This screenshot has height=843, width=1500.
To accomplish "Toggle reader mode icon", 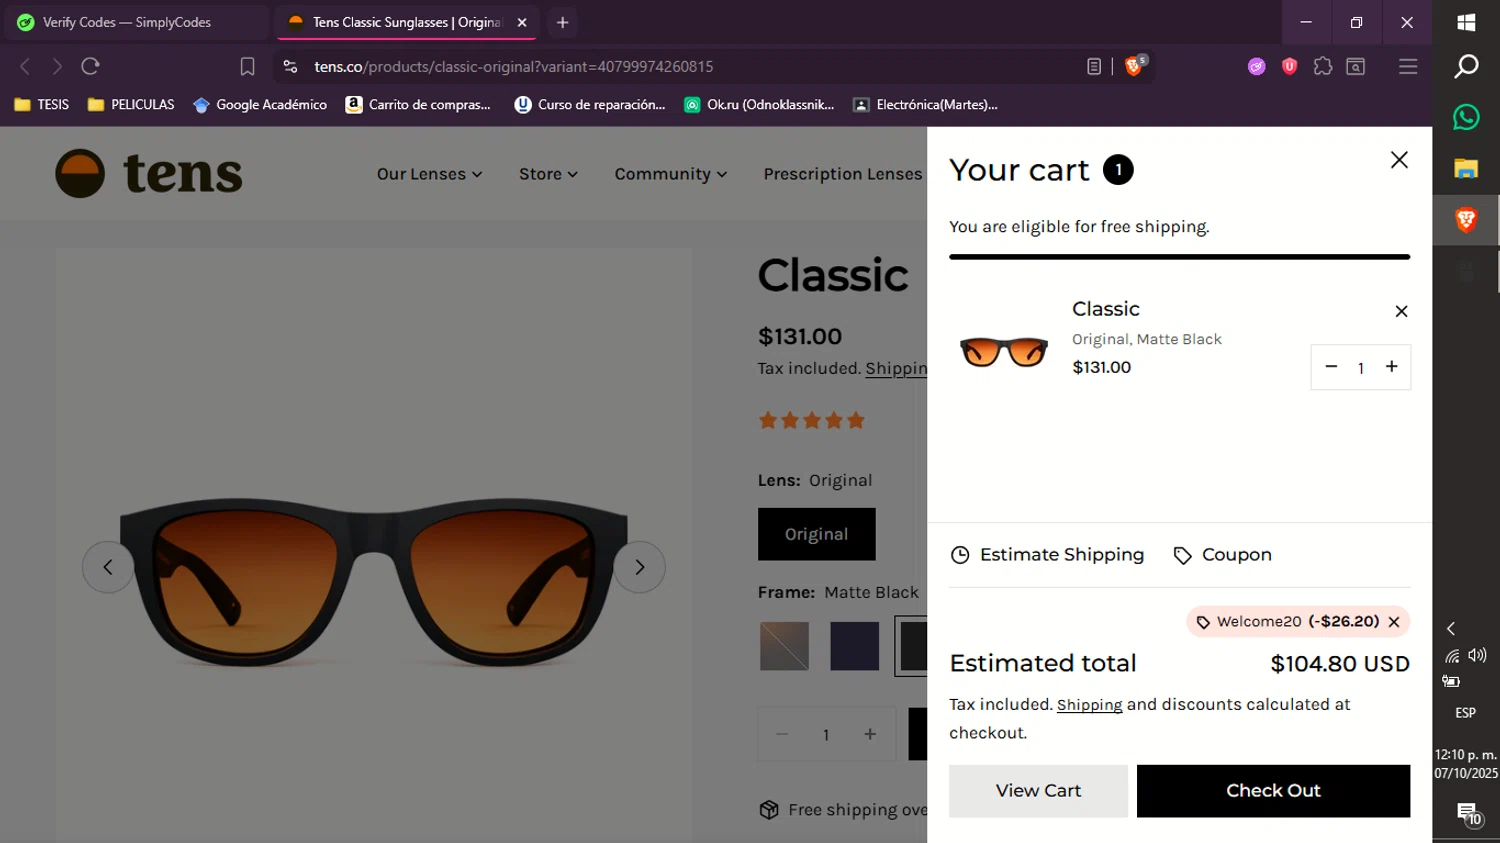I will pyautogui.click(x=1094, y=66).
